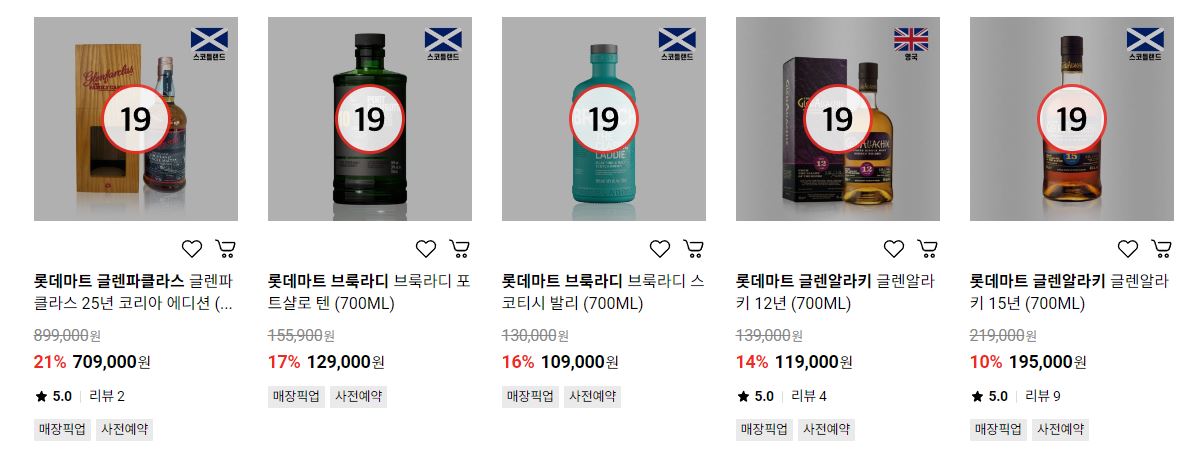Image resolution: width=1195 pixels, height=455 pixels.
Task: Heart the 글렌알라키 15년 product
Action: point(1128,248)
